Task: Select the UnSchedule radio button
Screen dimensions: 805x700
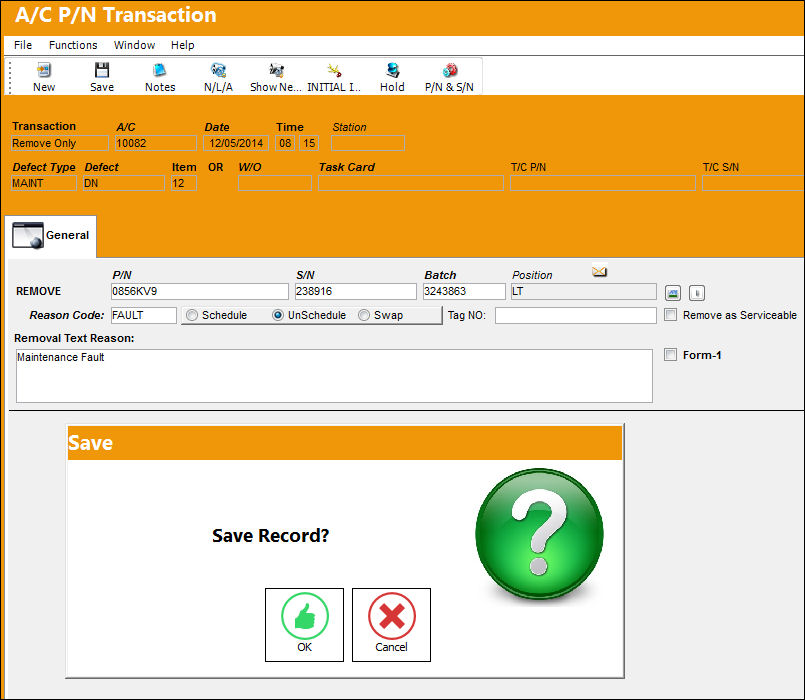Action: point(278,315)
